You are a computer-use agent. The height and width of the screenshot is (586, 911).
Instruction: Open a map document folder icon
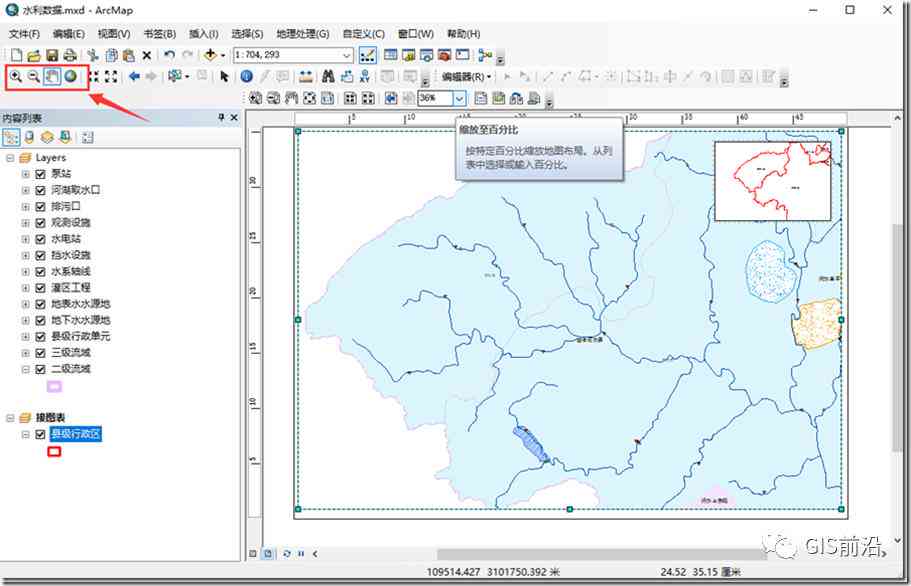34,55
